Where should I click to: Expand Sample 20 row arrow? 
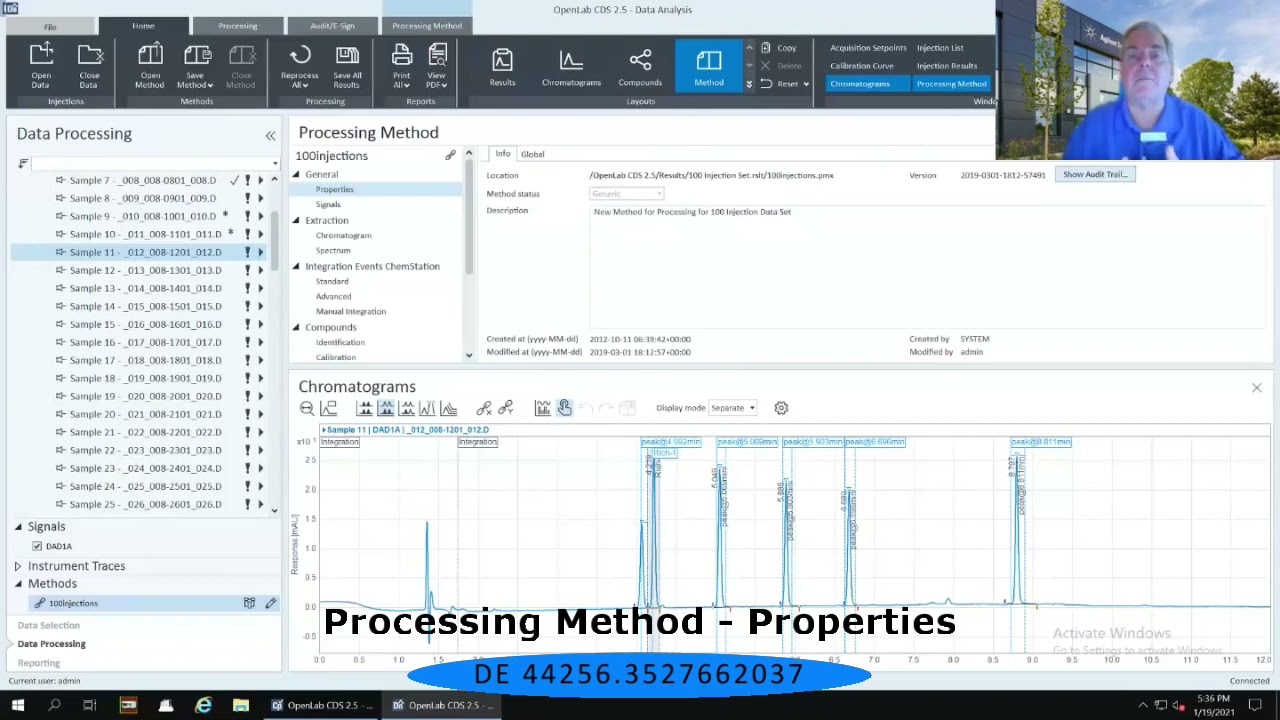coord(261,414)
